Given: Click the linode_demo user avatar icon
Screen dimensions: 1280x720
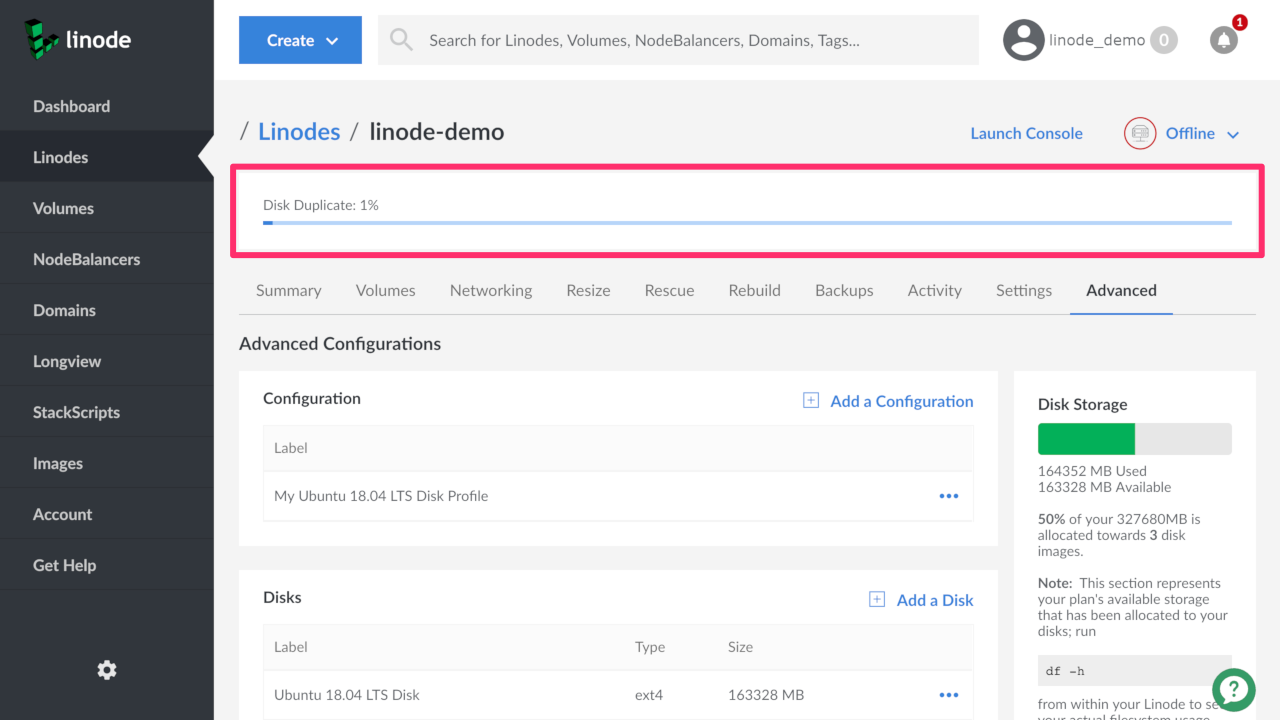Looking at the screenshot, I should pyautogui.click(x=1023, y=40).
